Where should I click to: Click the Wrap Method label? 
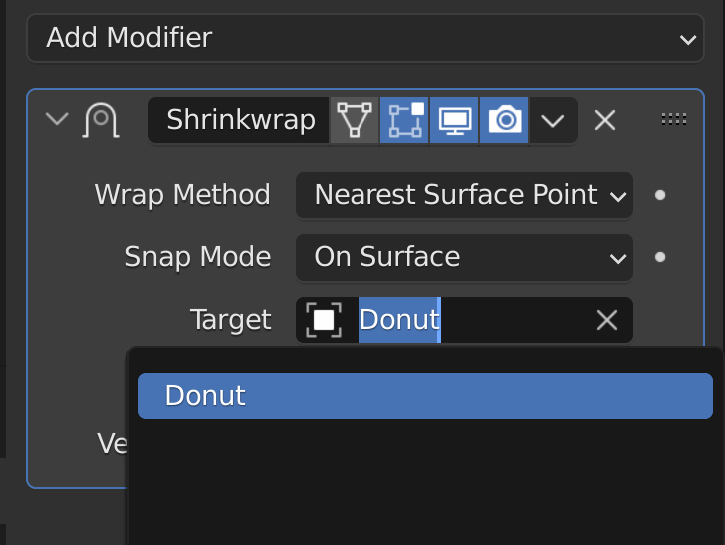(183, 195)
